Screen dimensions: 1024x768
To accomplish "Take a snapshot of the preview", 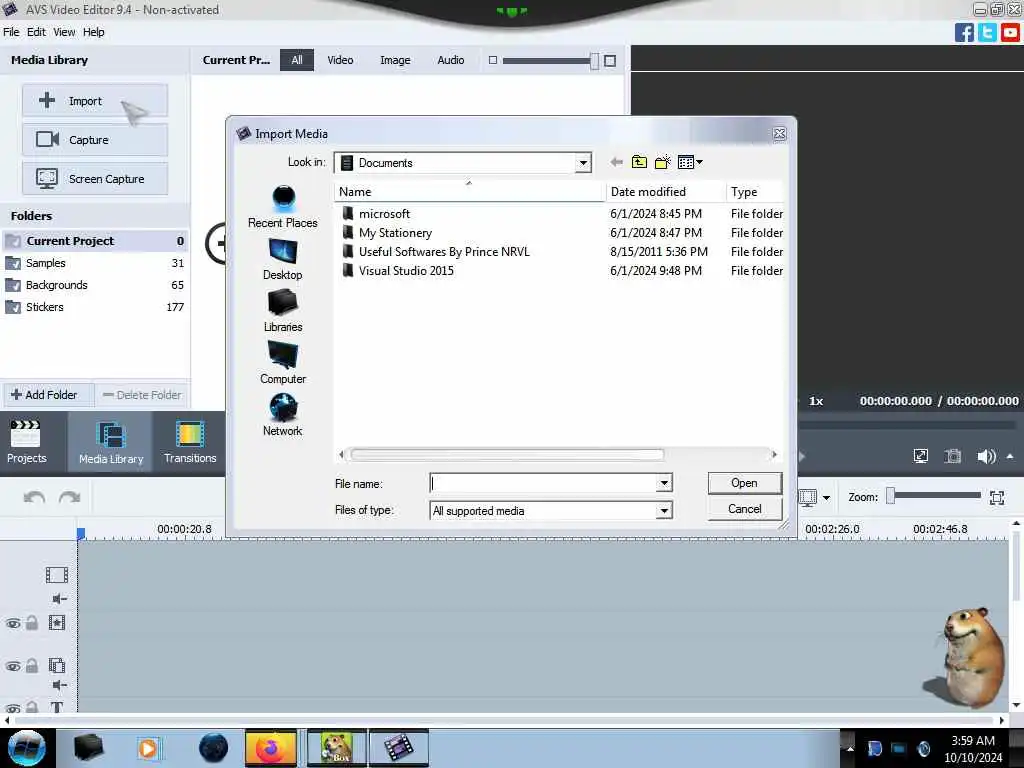I will coord(953,456).
